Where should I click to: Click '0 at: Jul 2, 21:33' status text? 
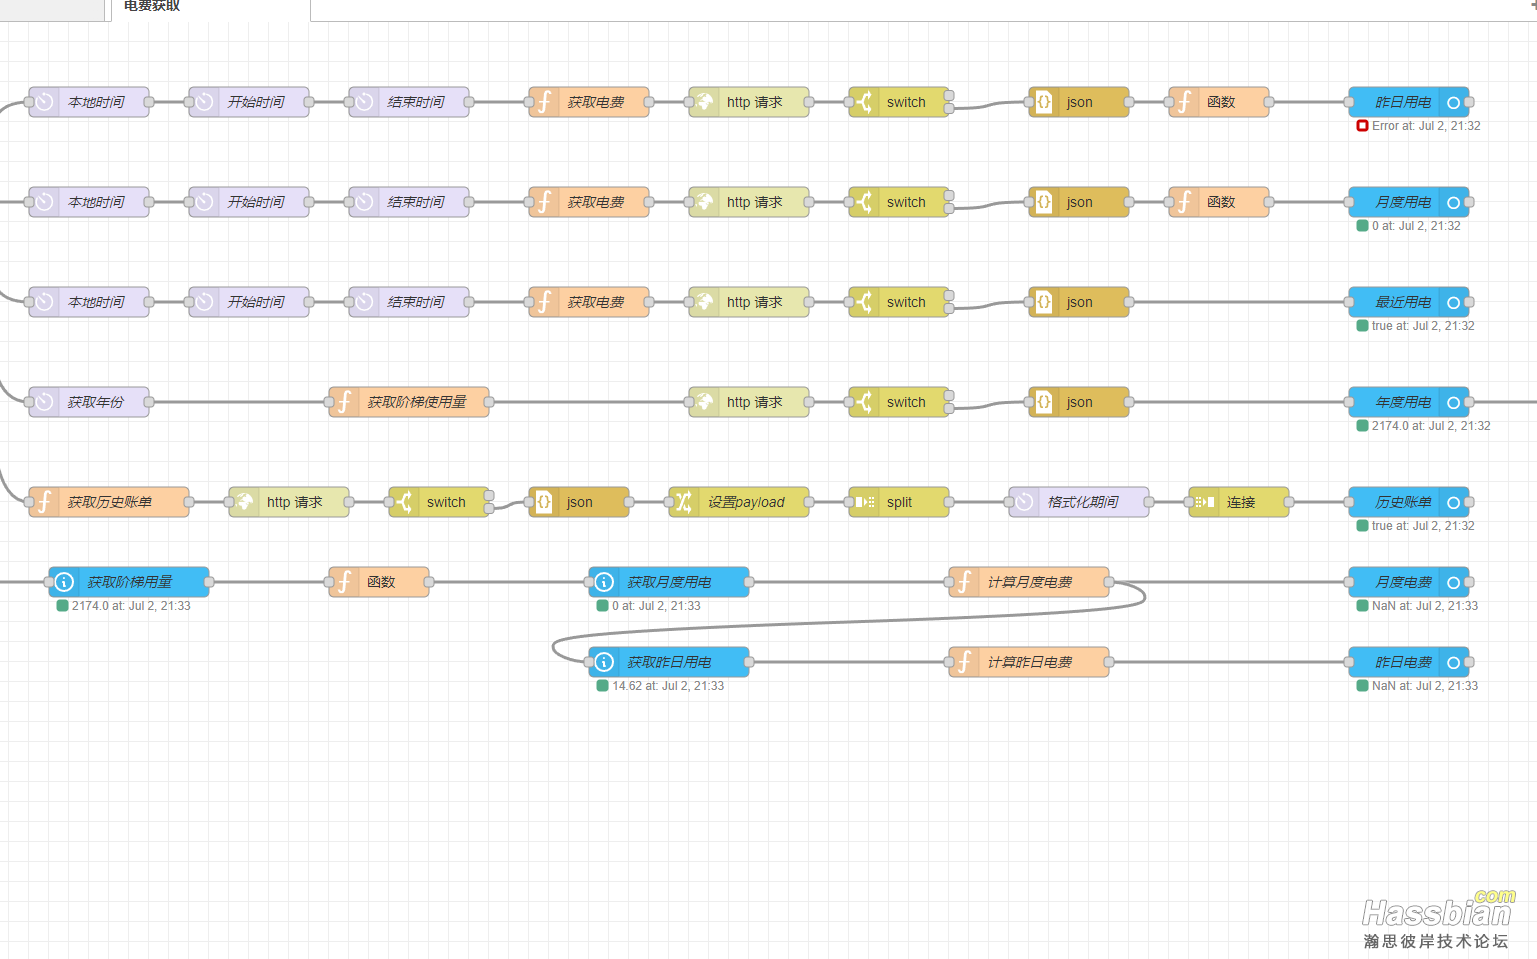(x=656, y=606)
